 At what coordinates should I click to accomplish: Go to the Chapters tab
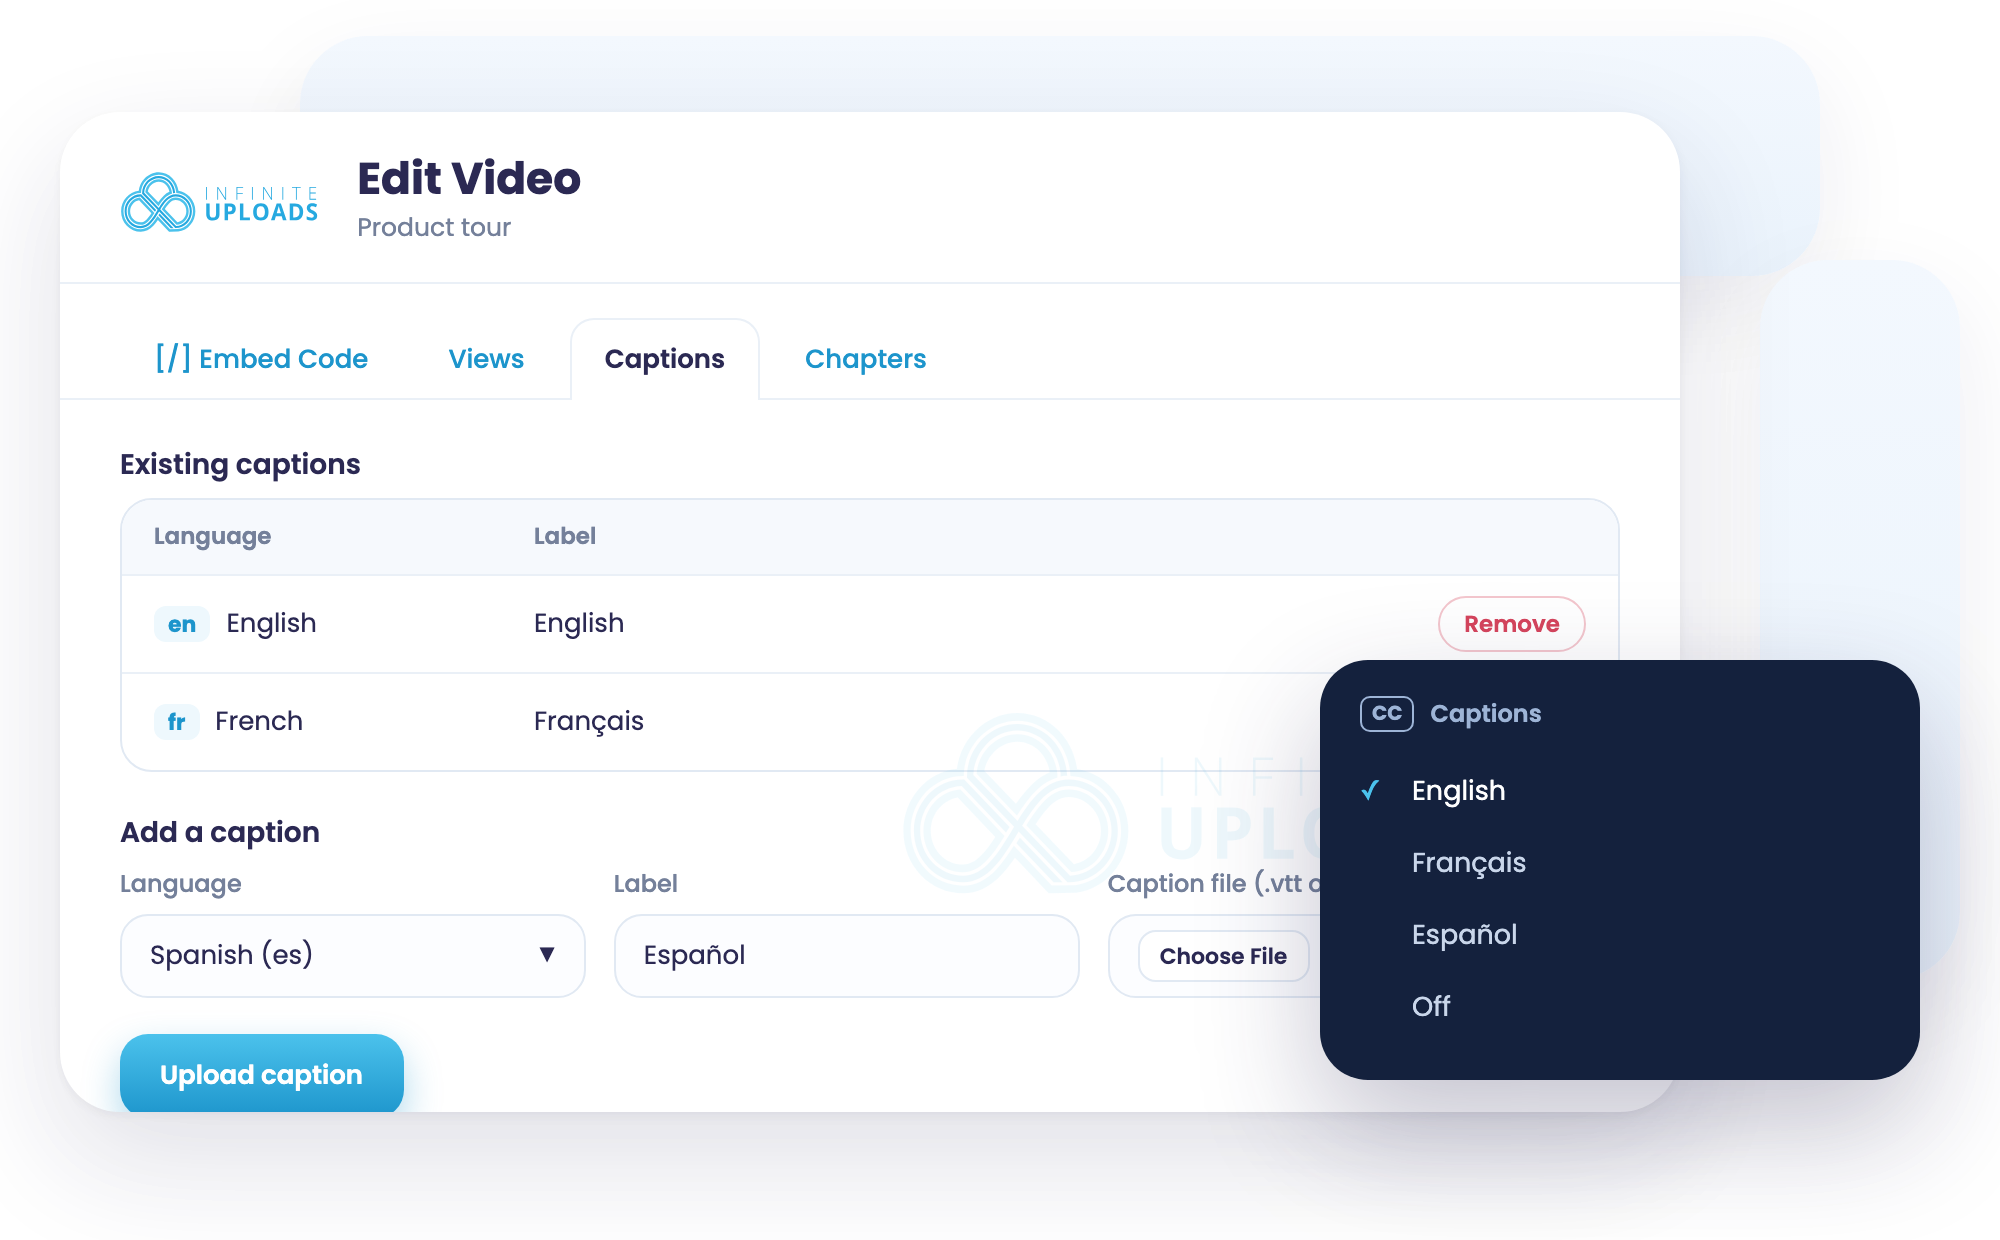tap(866, 358)
